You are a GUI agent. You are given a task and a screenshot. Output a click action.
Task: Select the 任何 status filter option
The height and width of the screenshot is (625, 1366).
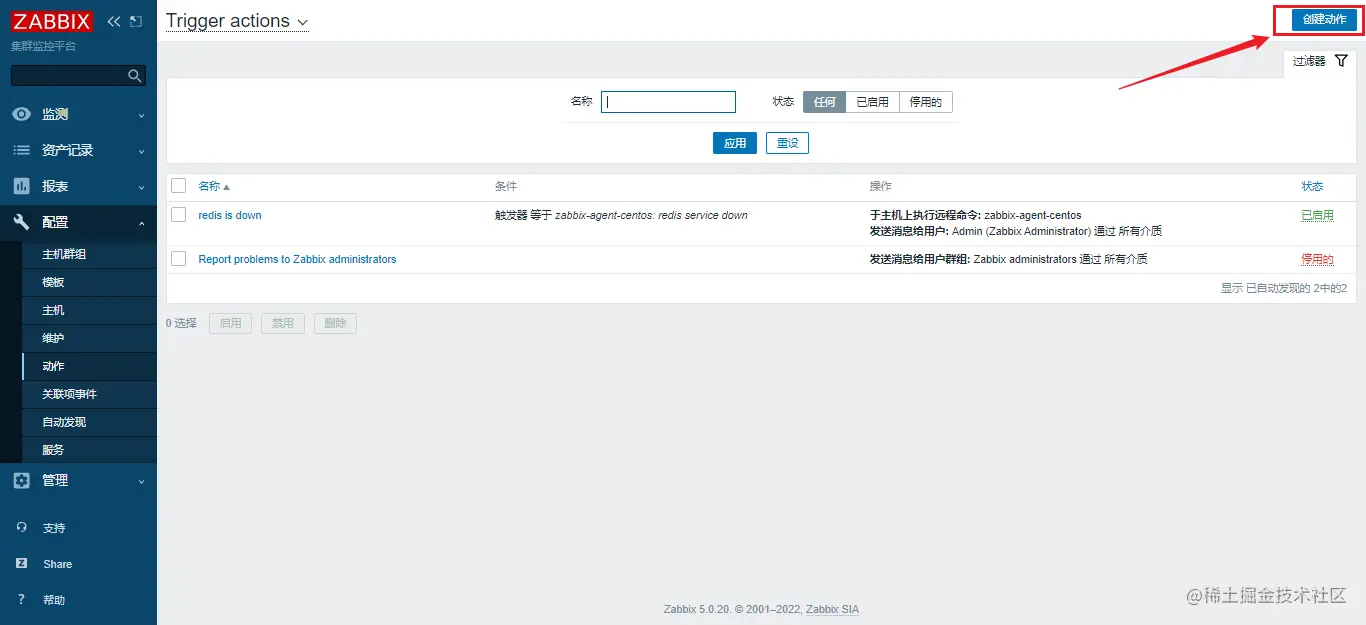(x=824, y=102)
